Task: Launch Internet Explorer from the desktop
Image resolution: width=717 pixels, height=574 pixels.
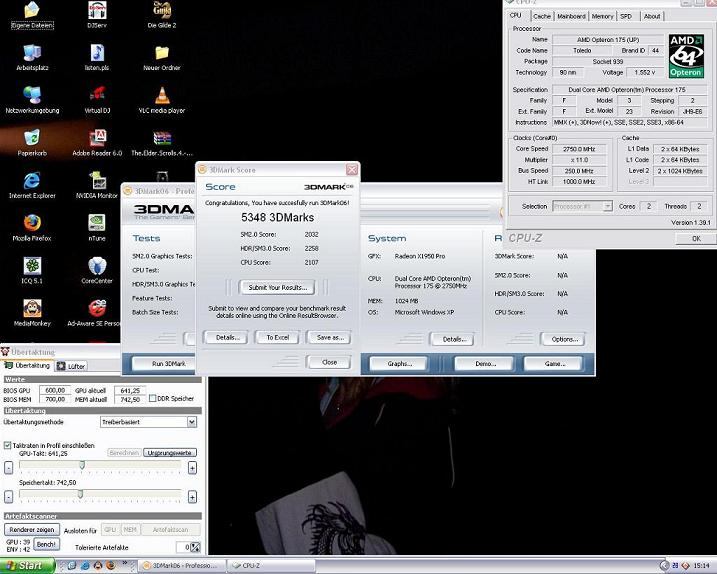Action: 32,185
